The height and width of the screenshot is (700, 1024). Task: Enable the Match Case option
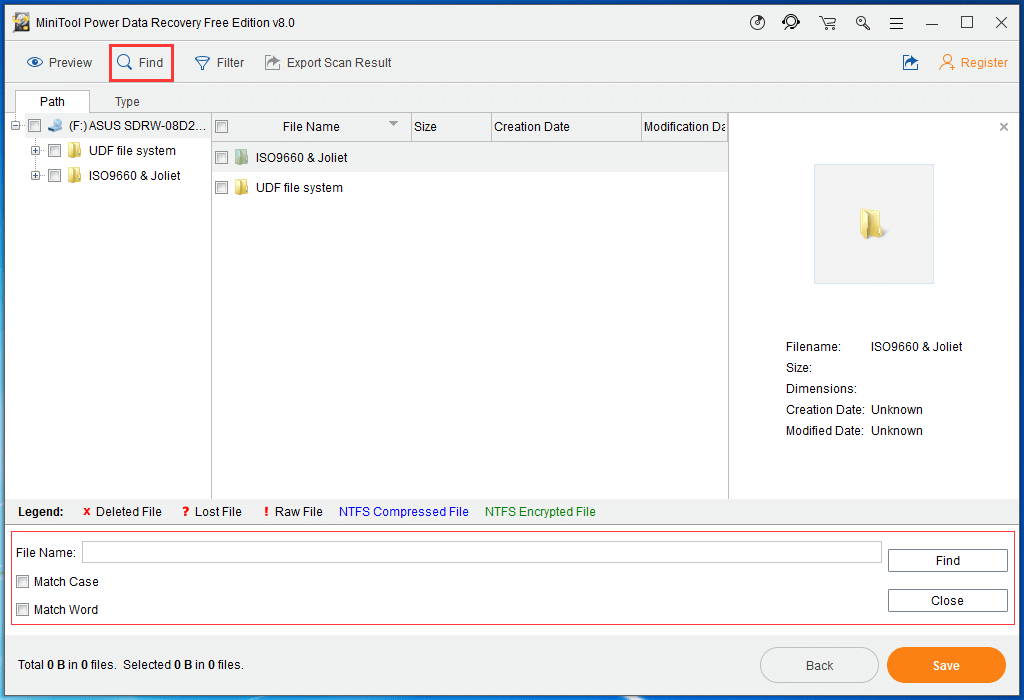[22, 581]
